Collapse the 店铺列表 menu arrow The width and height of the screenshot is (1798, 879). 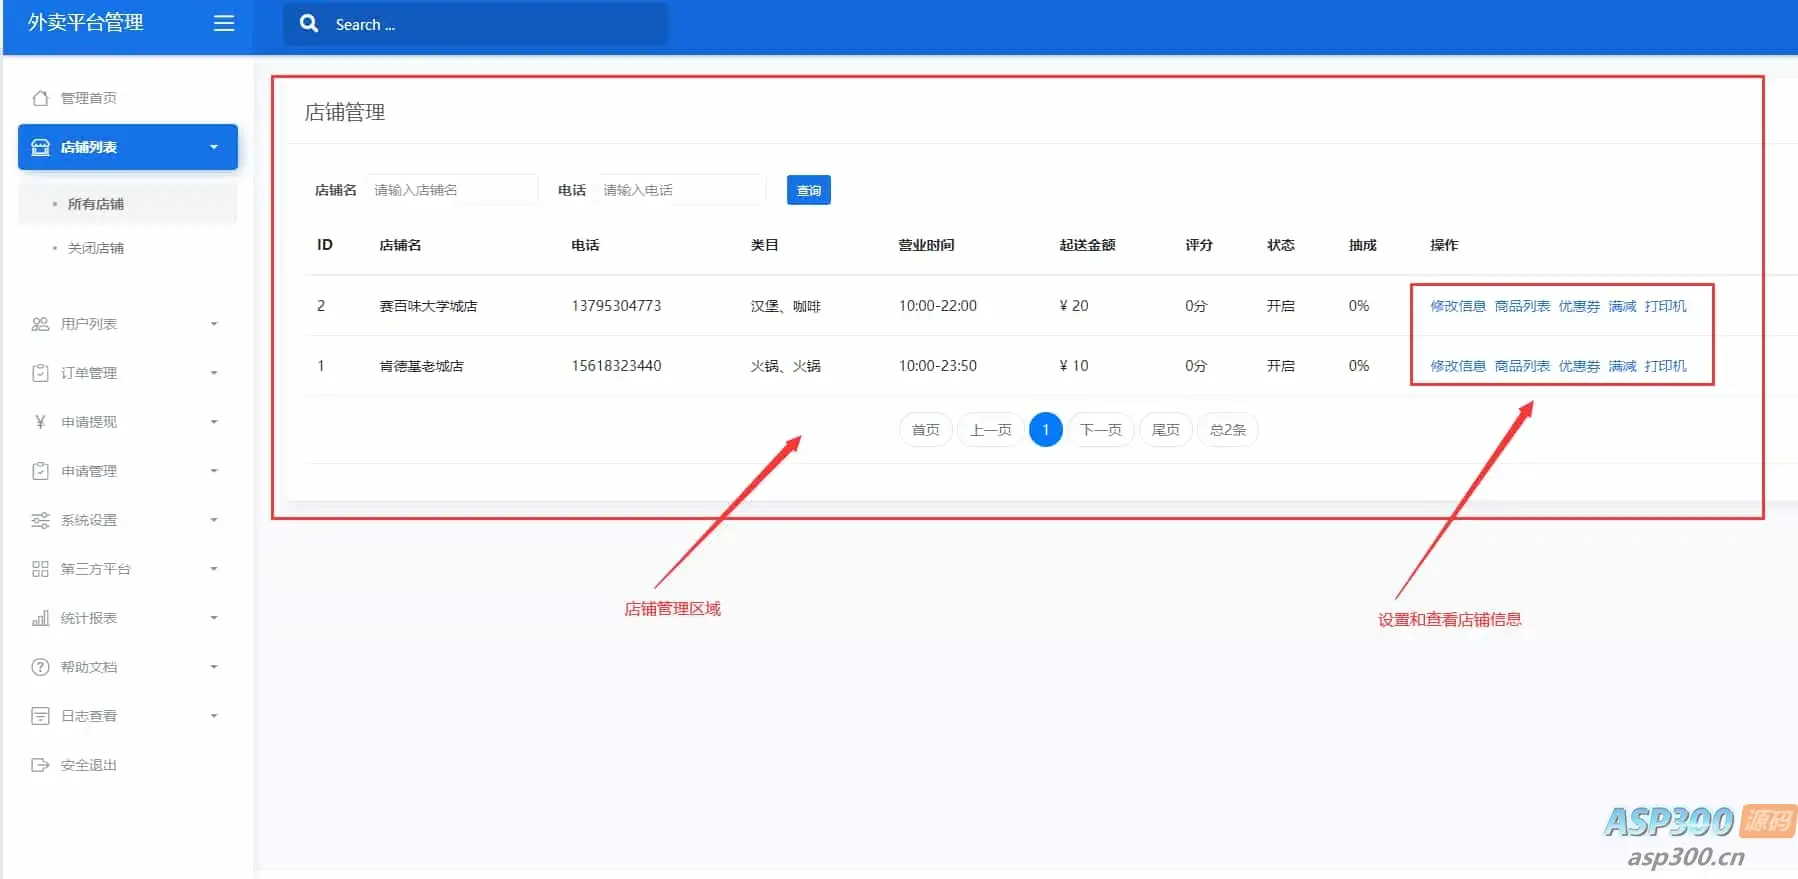(x=214, y=147)
